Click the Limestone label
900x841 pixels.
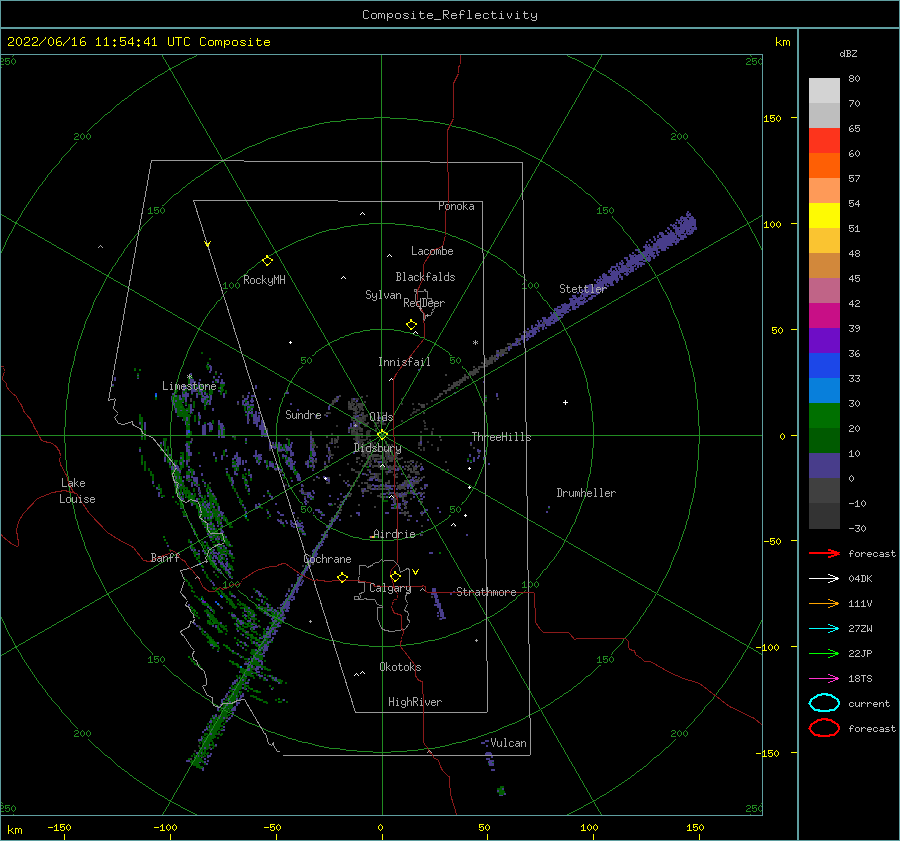click(189, 386)
